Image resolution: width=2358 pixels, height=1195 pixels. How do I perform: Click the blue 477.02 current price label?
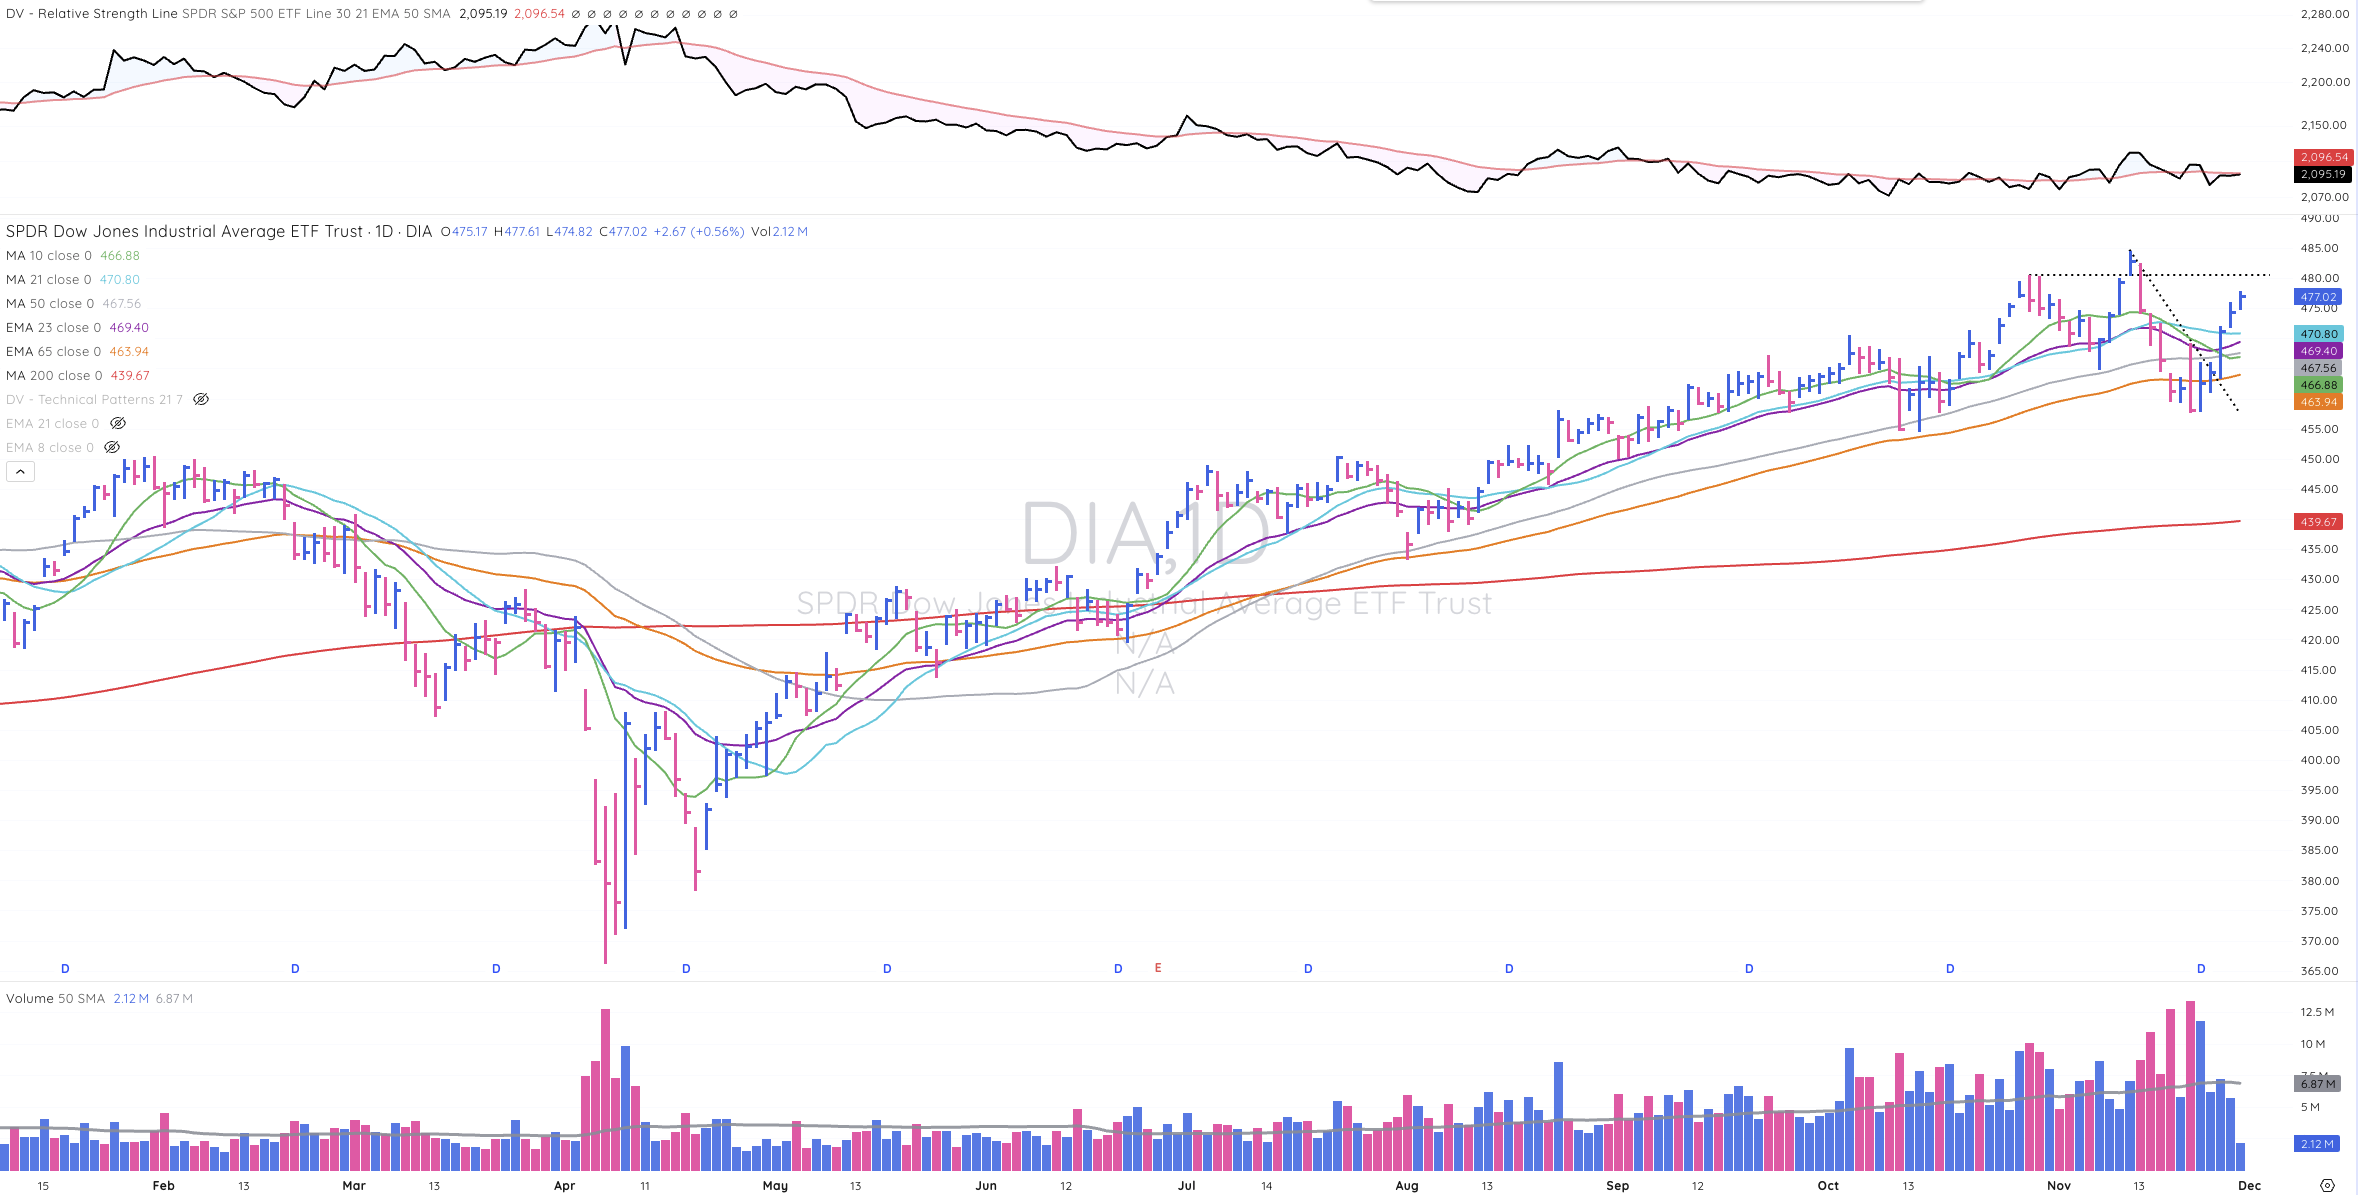[x=2318, y=297]
